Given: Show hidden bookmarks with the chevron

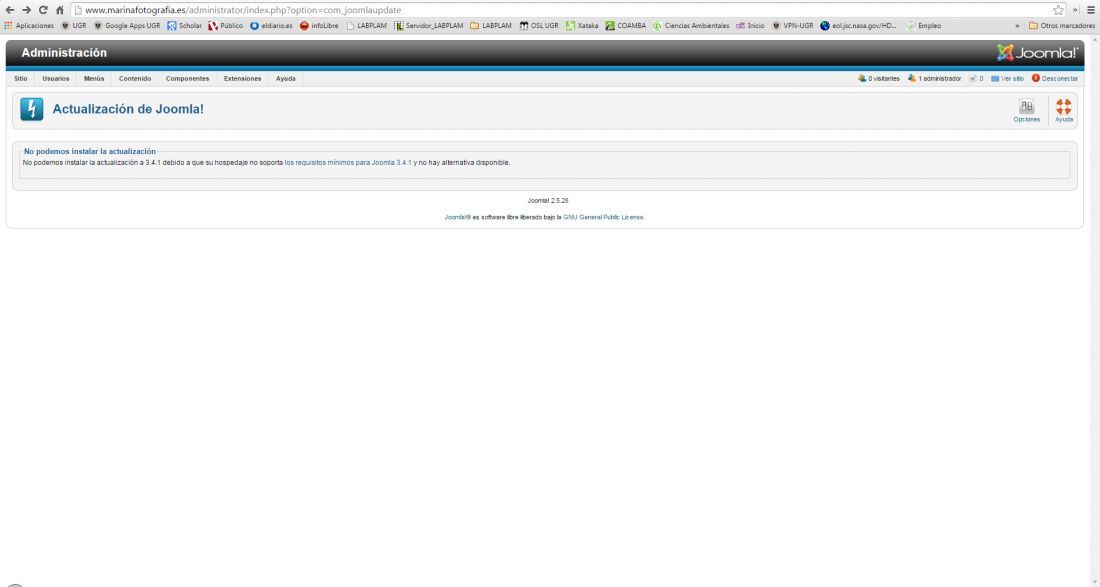Looking at the screenshot, I should (1017, 25).
